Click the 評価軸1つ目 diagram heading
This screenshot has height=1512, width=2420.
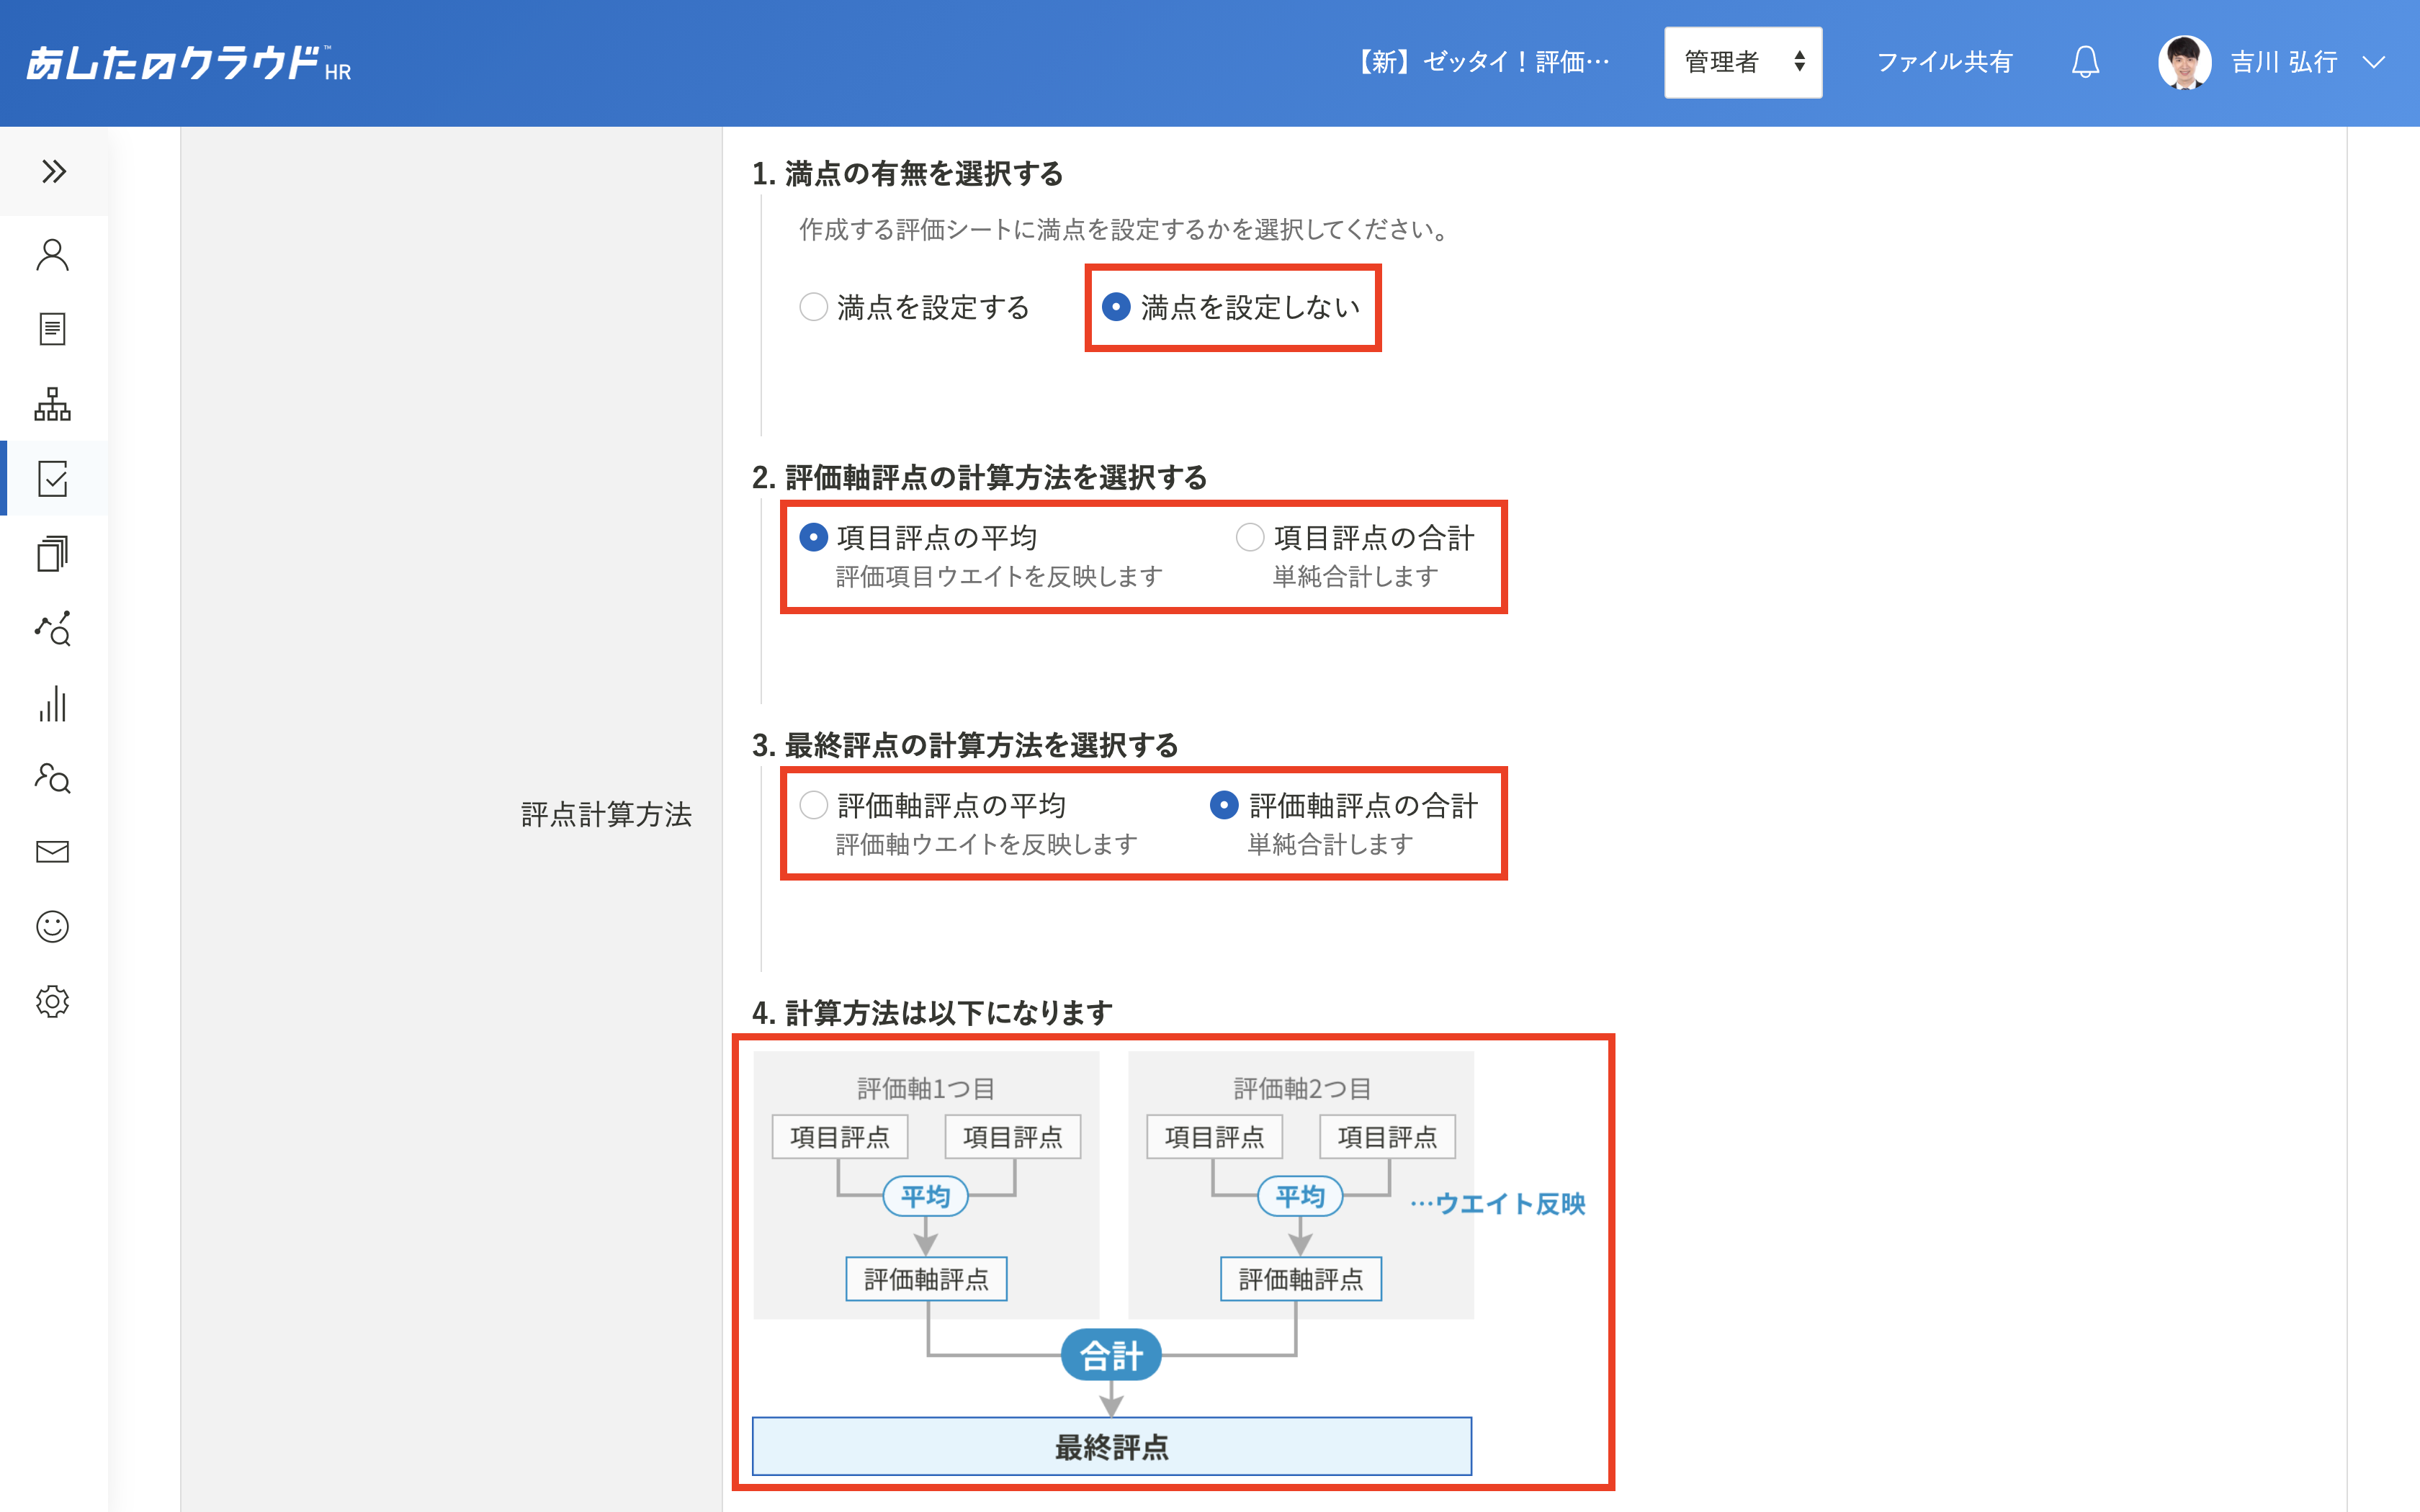tap(926, 1088)
